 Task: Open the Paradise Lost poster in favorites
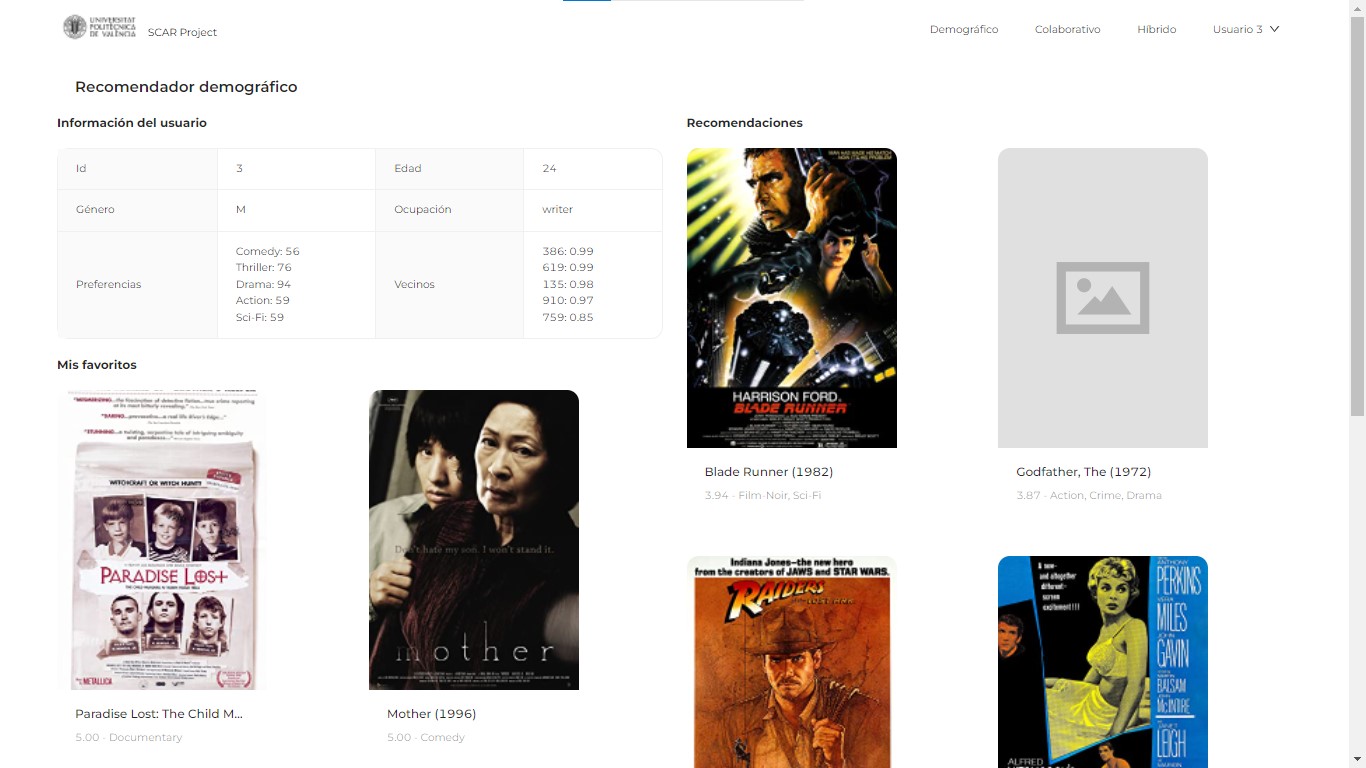click(162, 540)
